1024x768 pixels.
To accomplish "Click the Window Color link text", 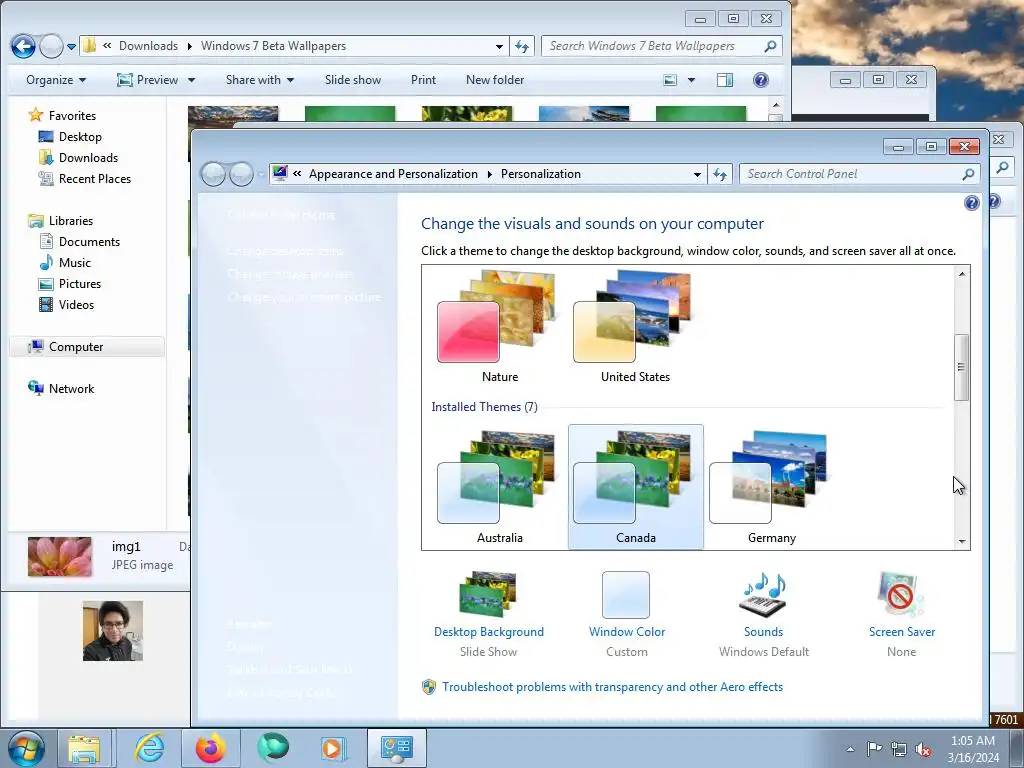I will tap(626, 632).
